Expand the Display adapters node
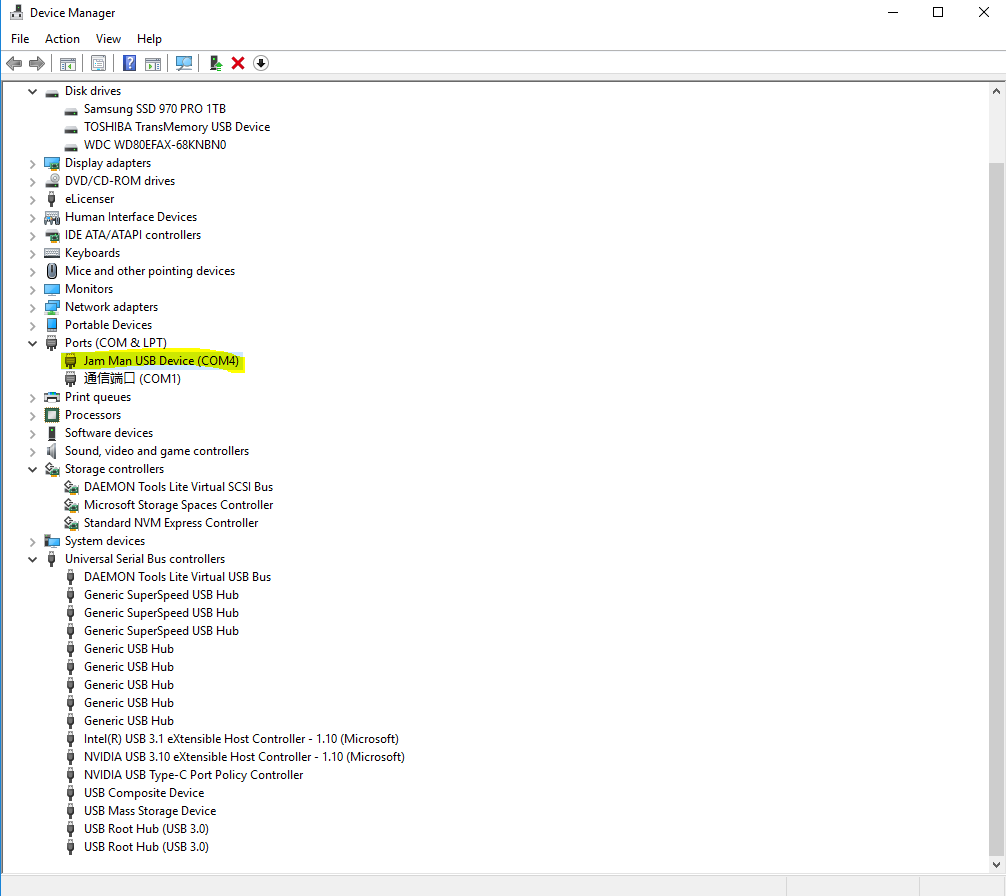This screenshot has width=1006, height=896. coord(33,164)
